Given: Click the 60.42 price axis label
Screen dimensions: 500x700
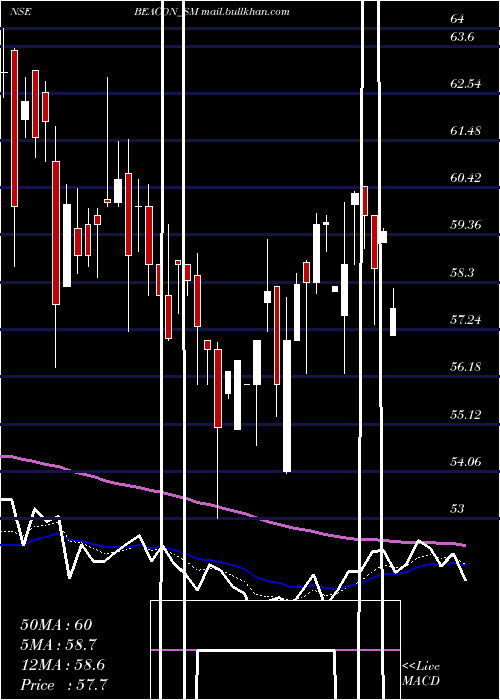Looking at the screenshot, I should pos(466,178).
